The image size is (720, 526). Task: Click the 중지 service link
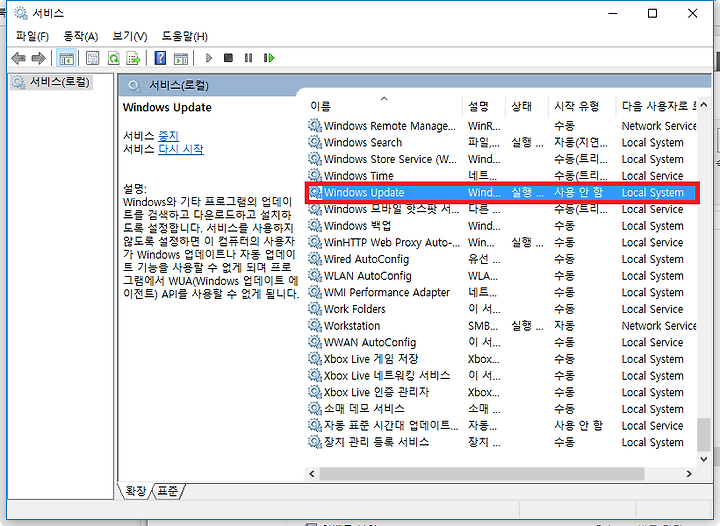(x=168, y=136)
